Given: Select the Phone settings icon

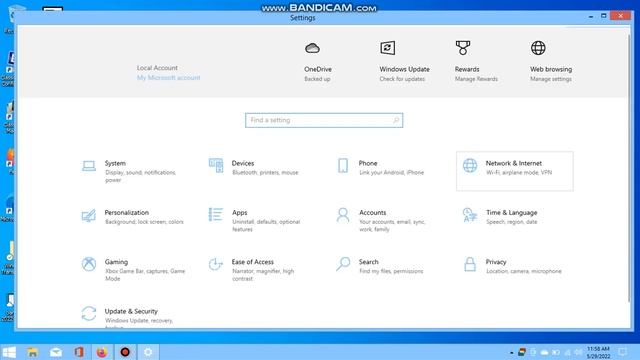Looking at the screenshot, I should point(343,166).
